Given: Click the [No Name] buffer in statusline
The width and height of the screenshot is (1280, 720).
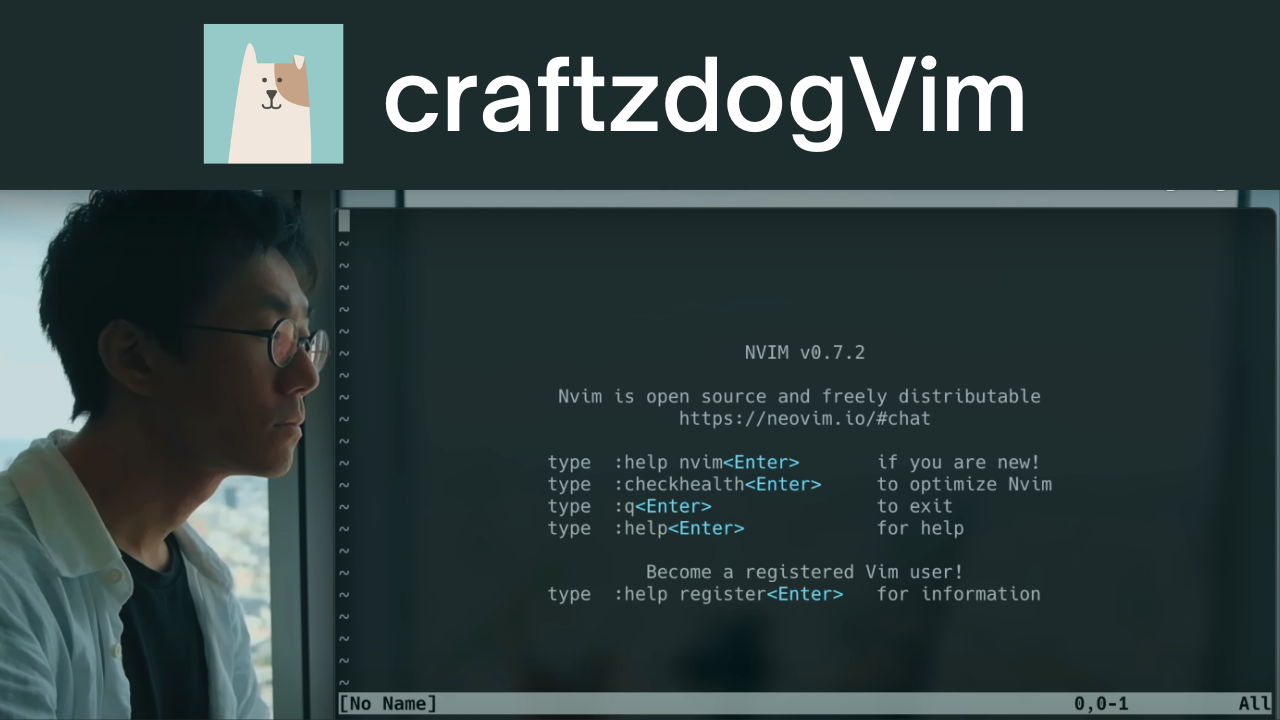Looking at the screenshot, I should click(x=388, y=704).
